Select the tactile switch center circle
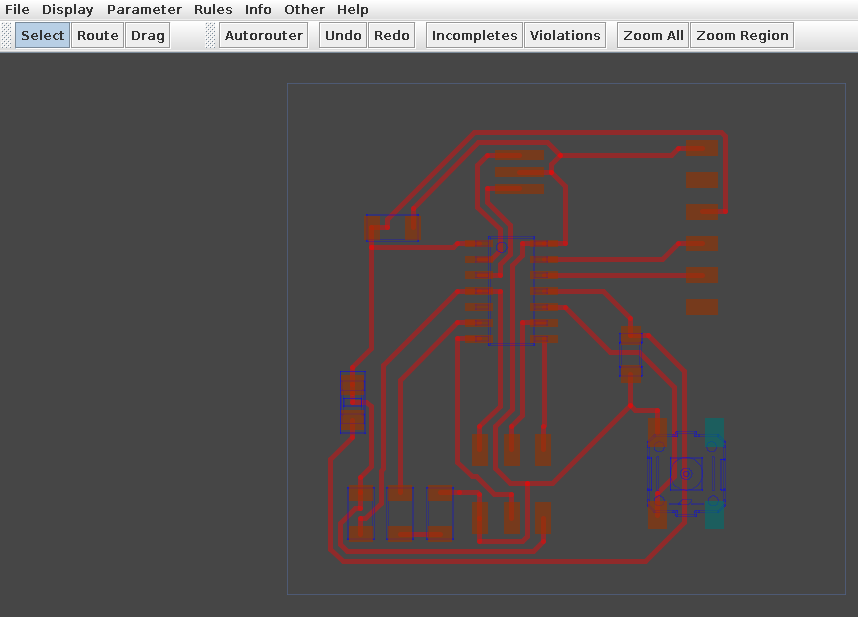Image resolution: width=858 pixels, height=617 pixels. [x=686, y=474]
